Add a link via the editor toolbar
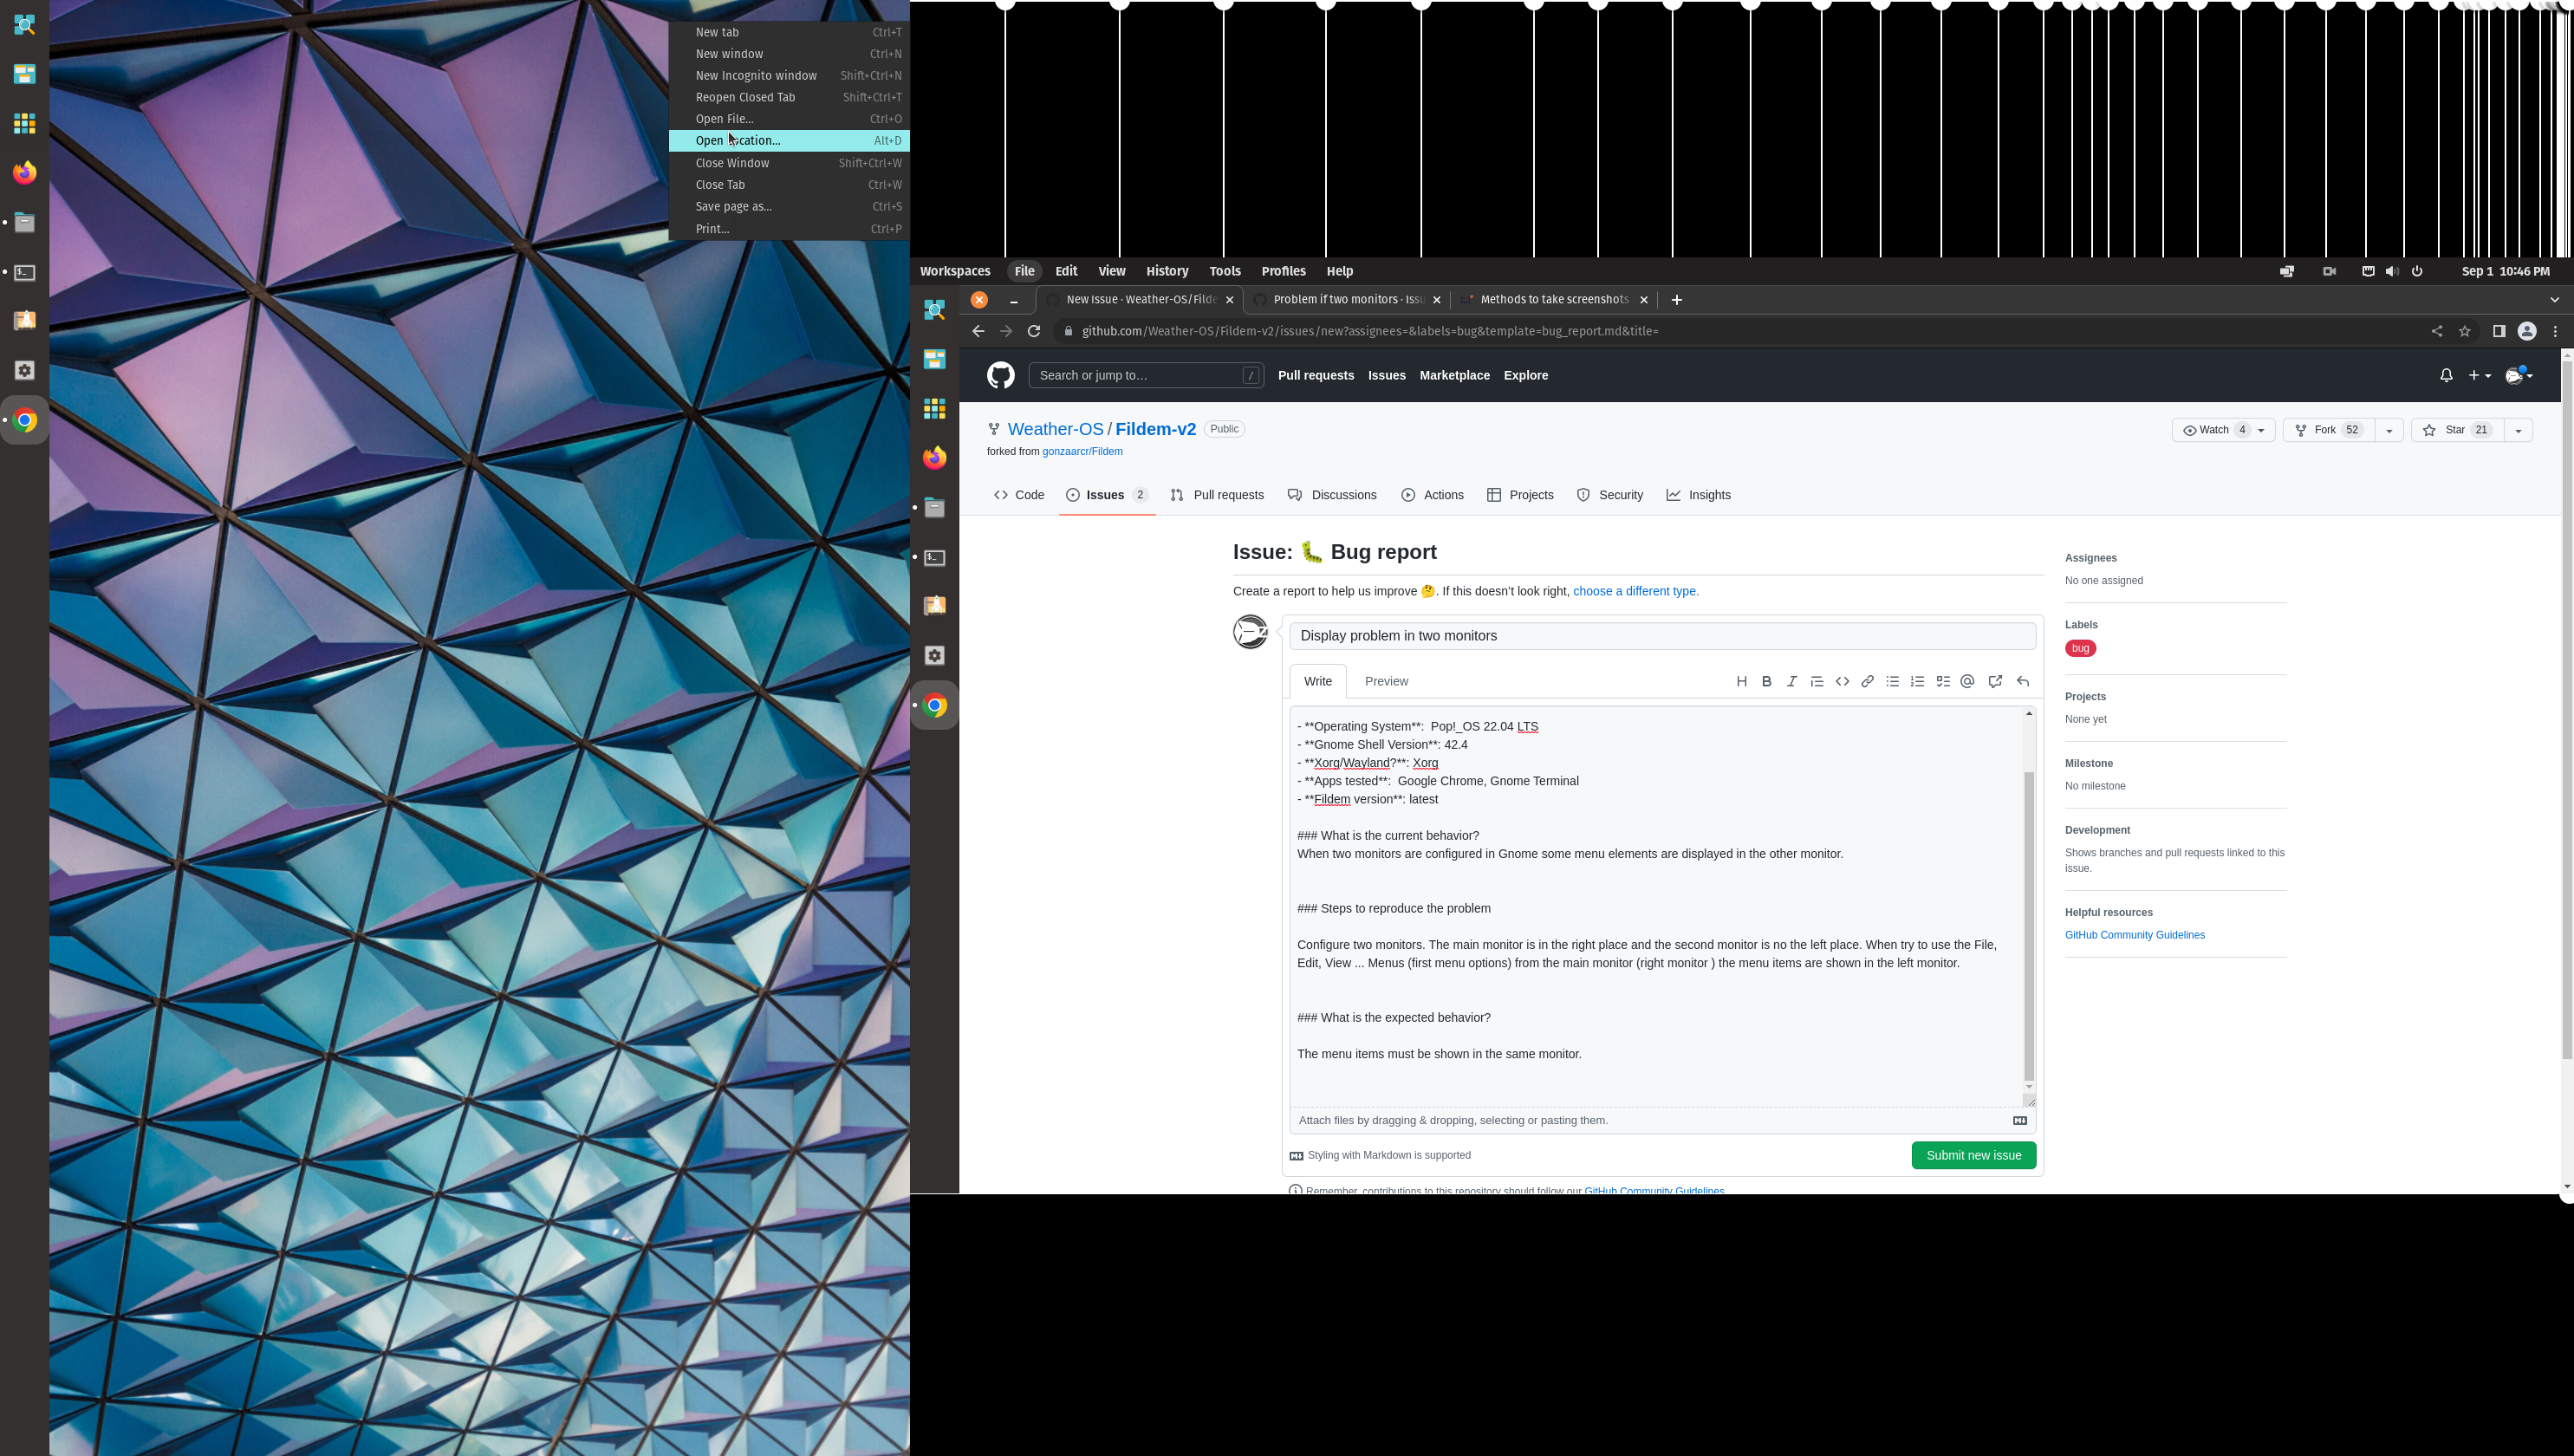 (x=1867, y=681)
